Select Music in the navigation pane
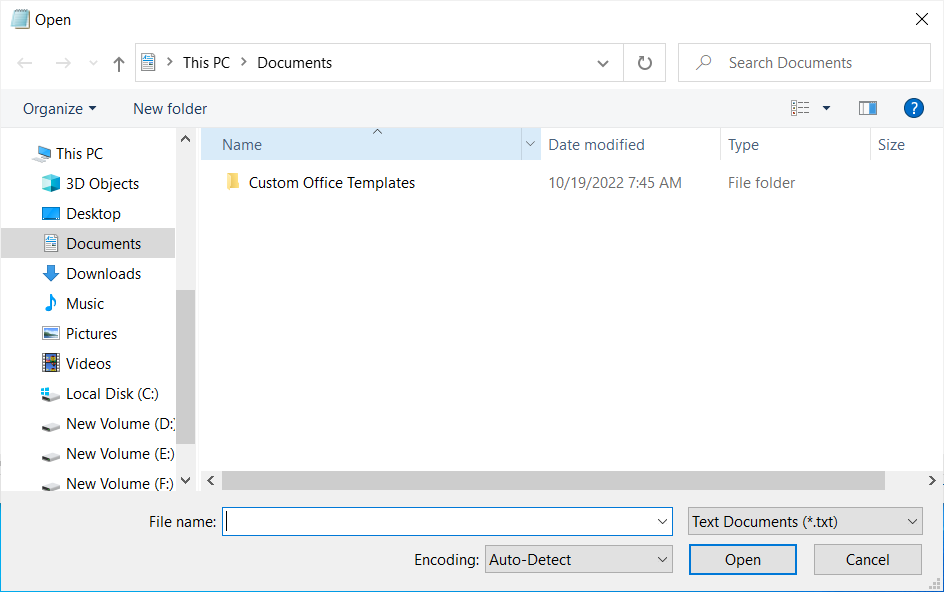944x592 pixels. coord(85,304)
